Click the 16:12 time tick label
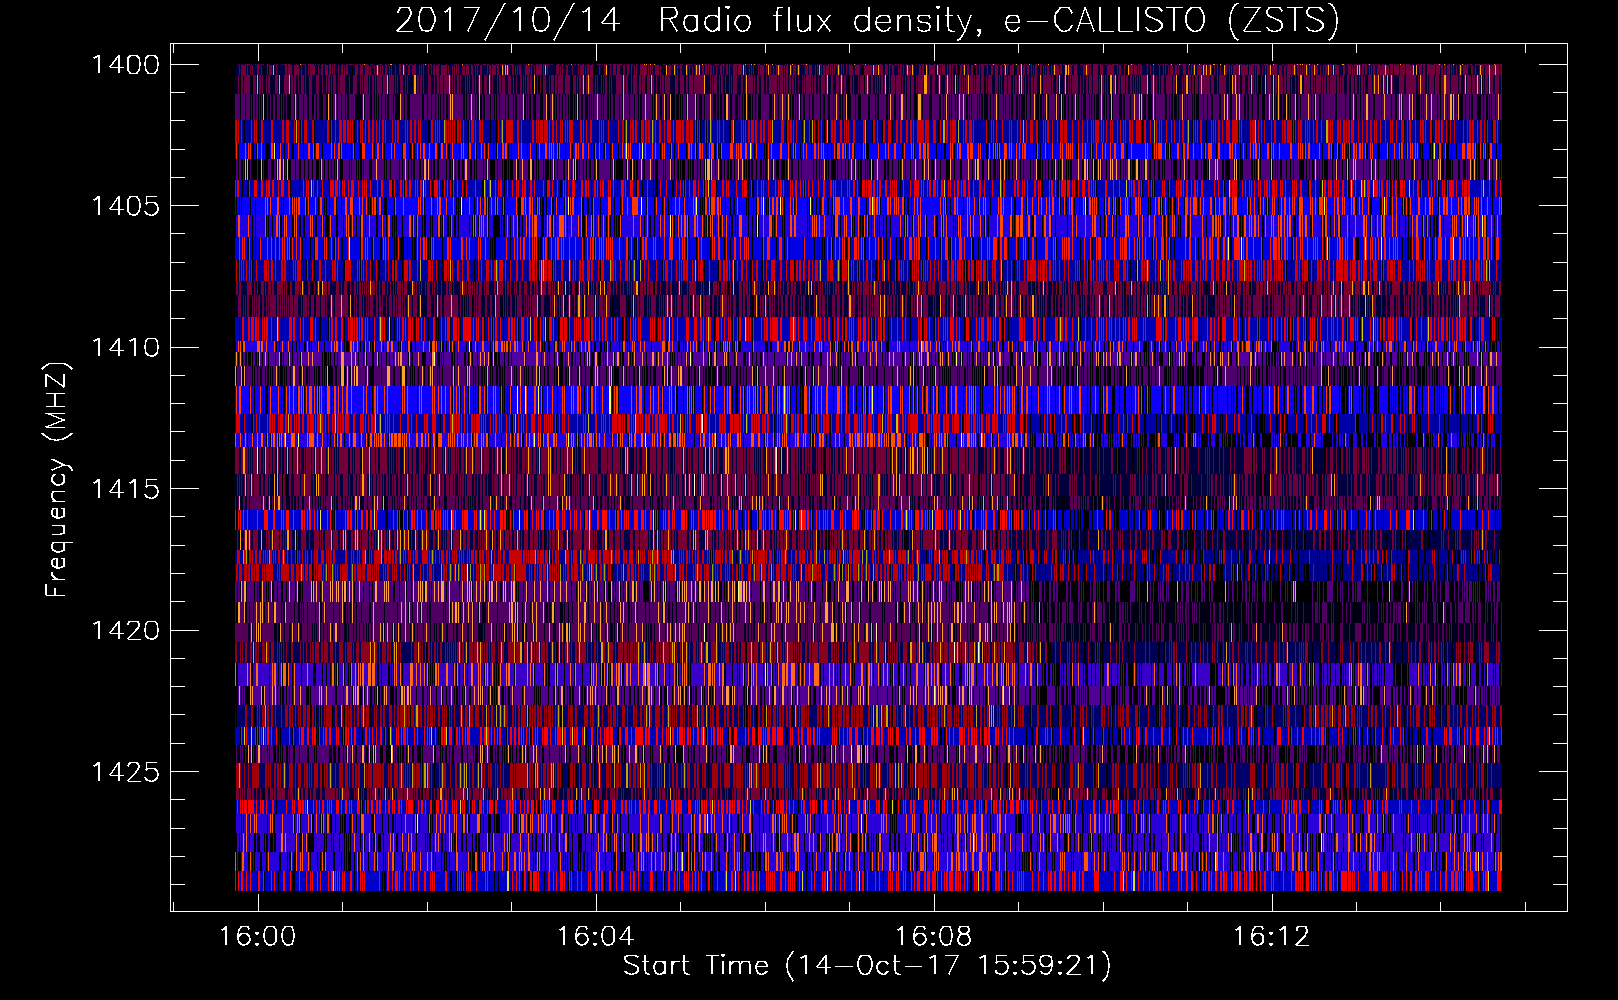This screenshot has height=1000, width=1618. tap(1272, 937)
